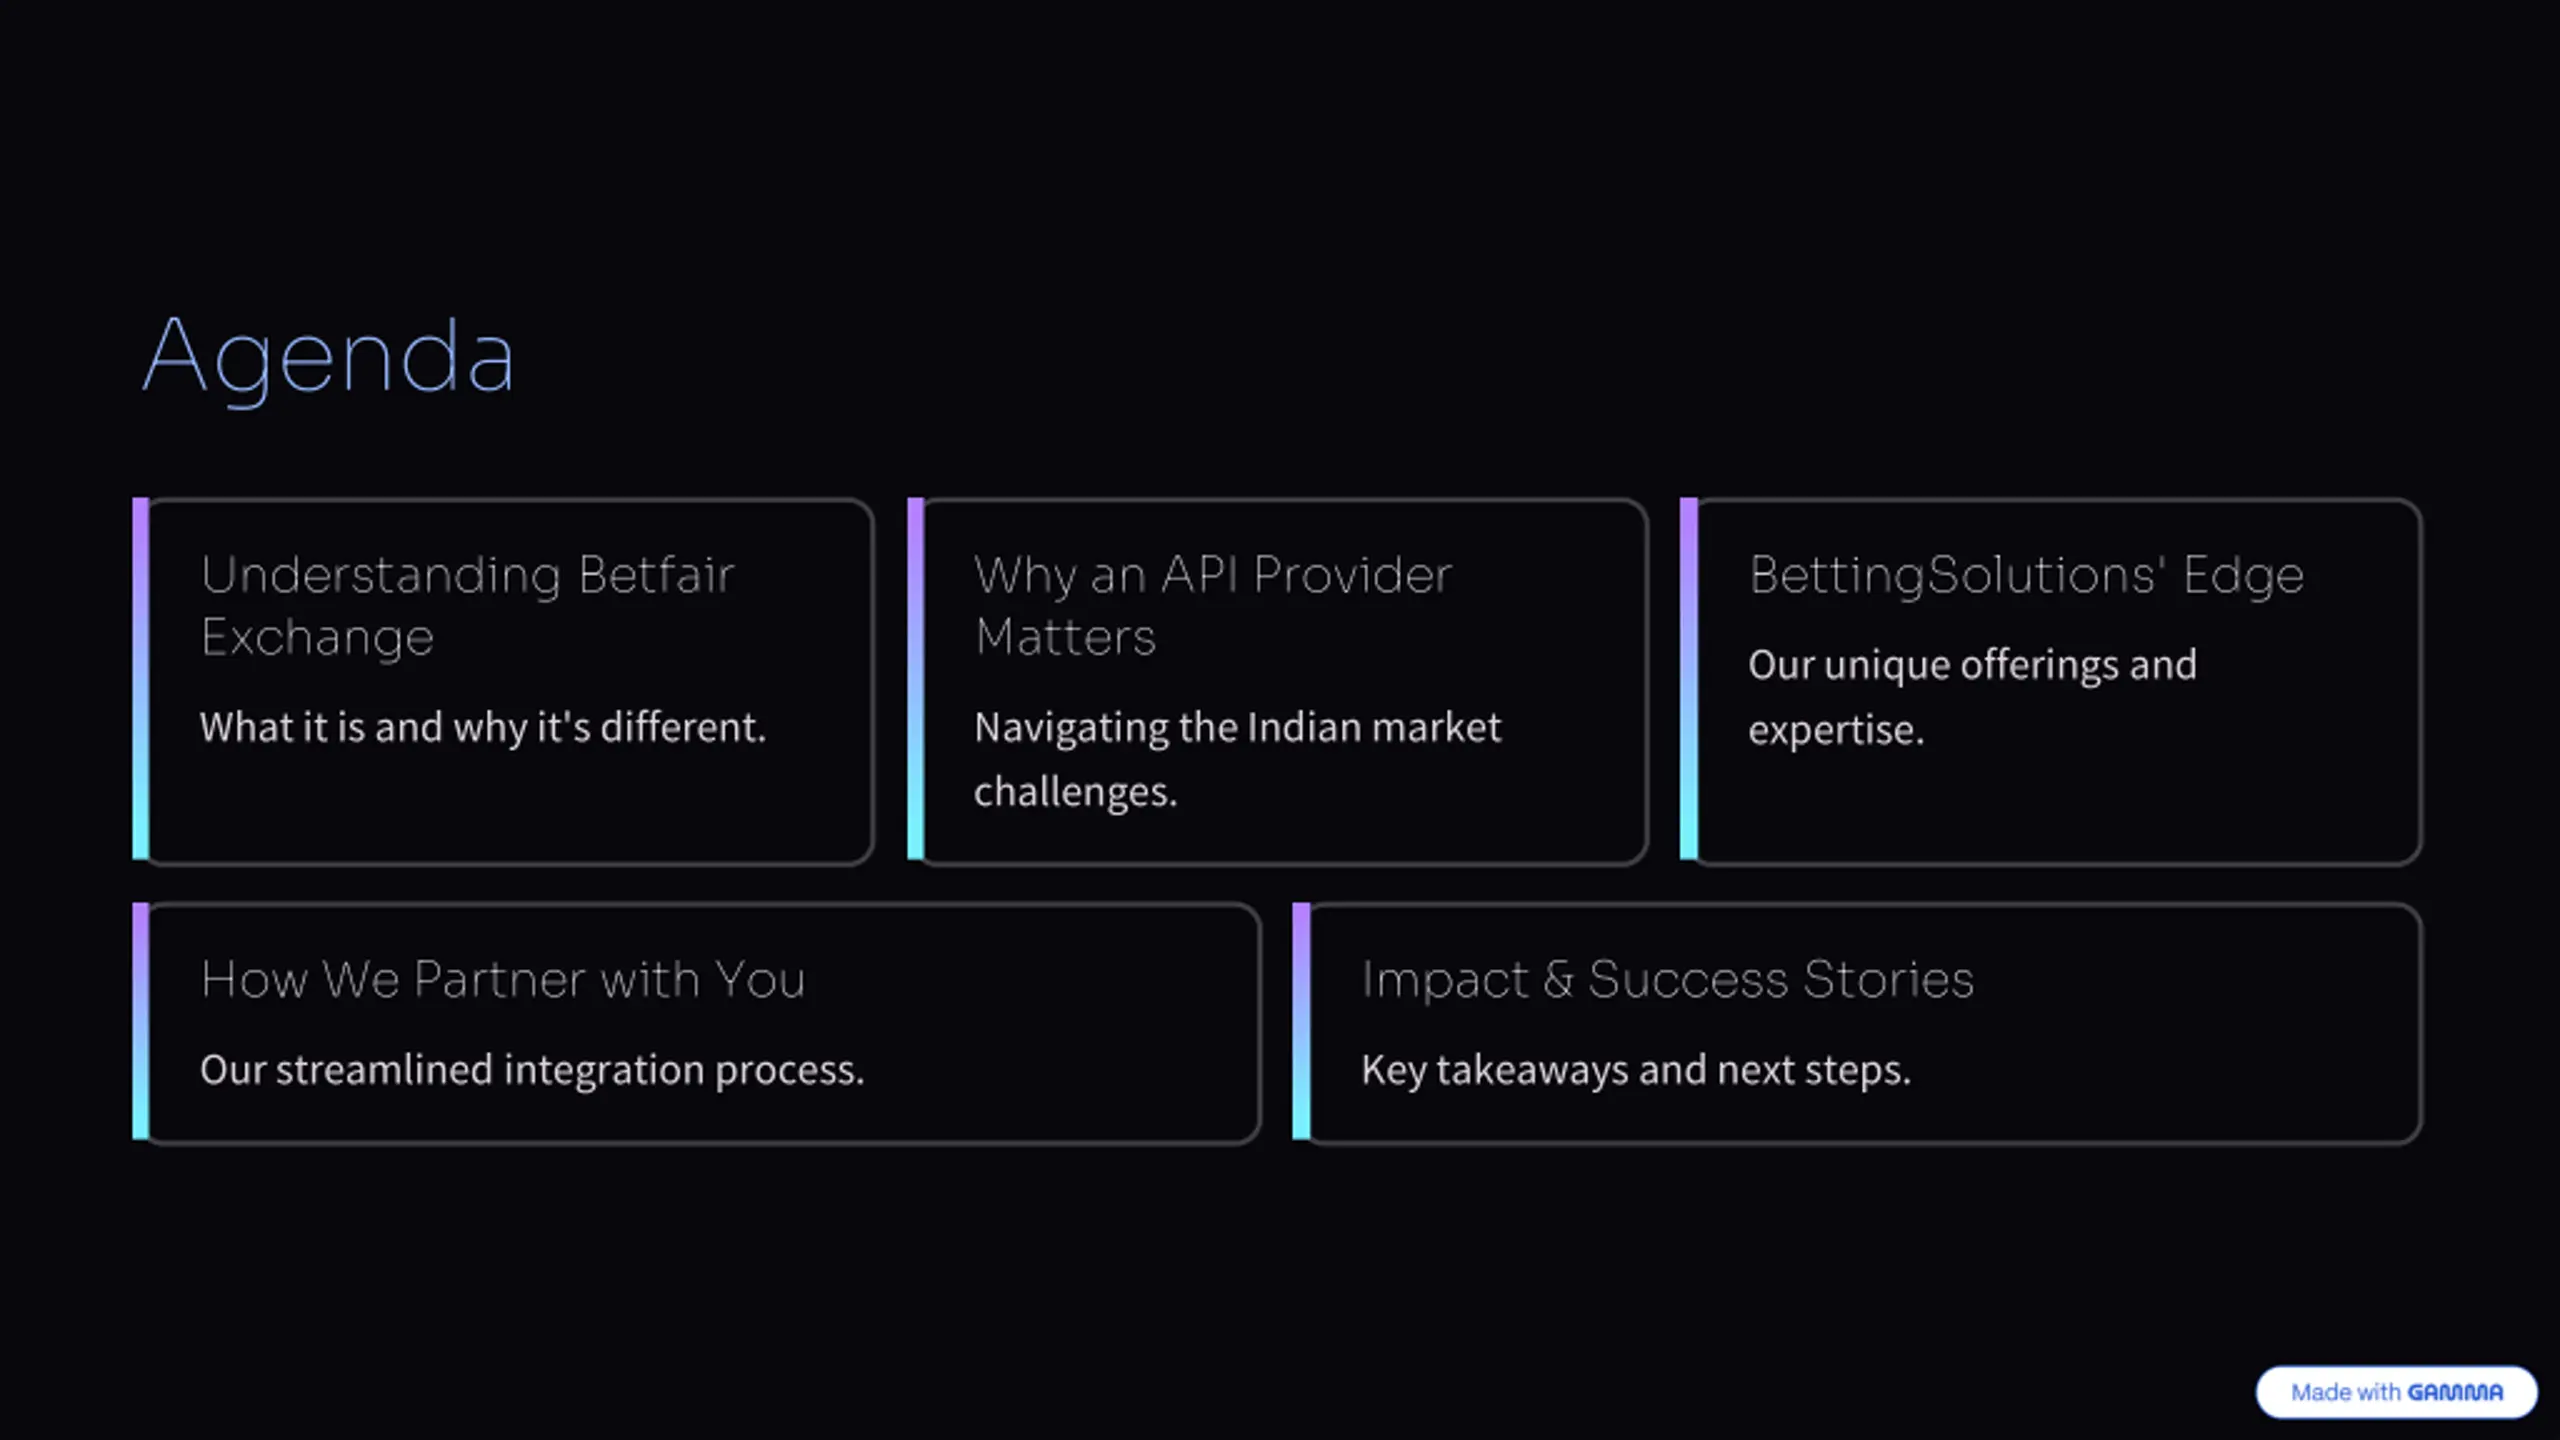Click text 'What it is and why it's different.'
The height and width of the screenshot is (1440, 2560).
pos(482,727)
